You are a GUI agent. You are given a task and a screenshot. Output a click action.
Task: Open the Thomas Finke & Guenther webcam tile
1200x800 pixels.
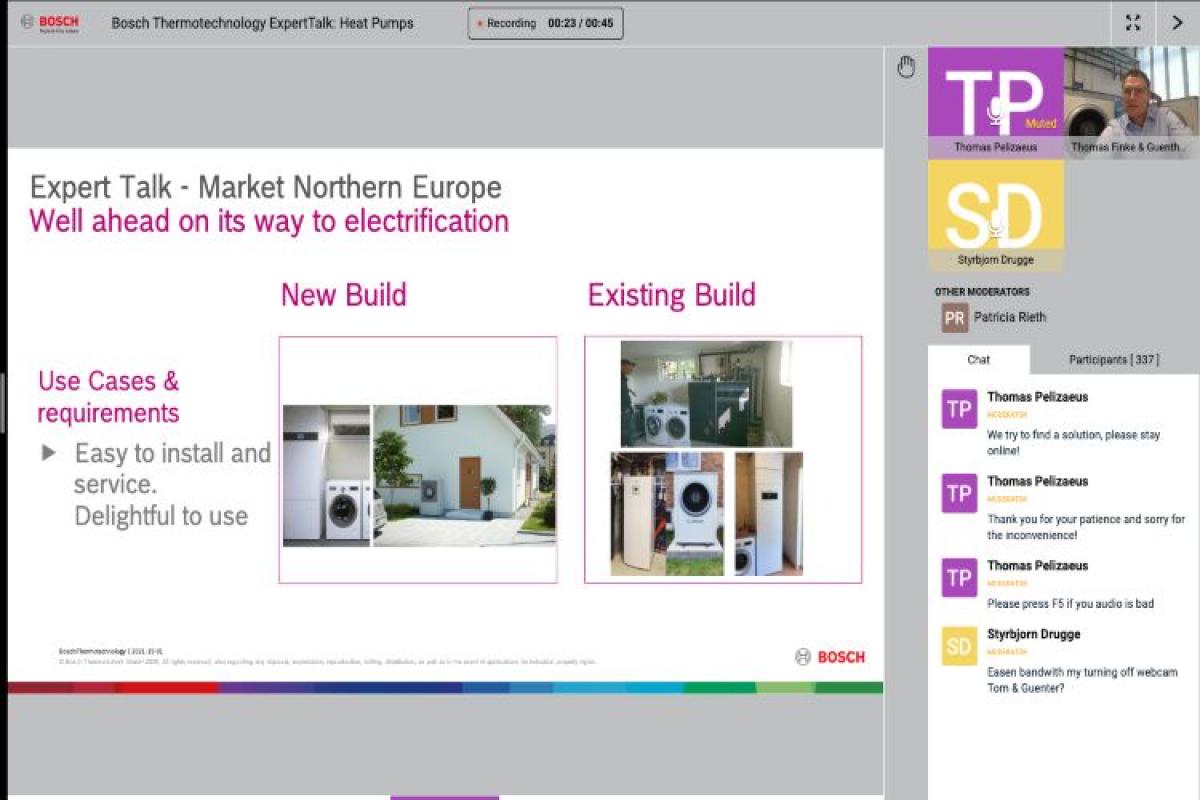click(1131, 102)
